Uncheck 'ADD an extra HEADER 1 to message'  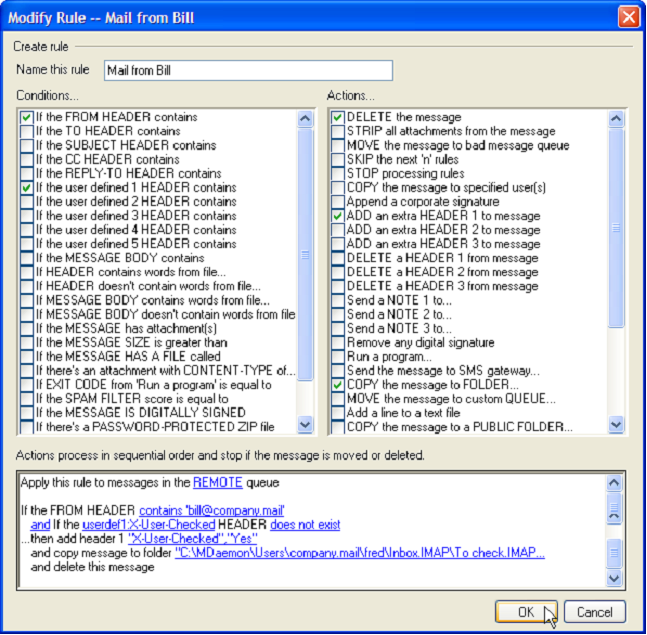pyautogui.click(x=338, y=216)
